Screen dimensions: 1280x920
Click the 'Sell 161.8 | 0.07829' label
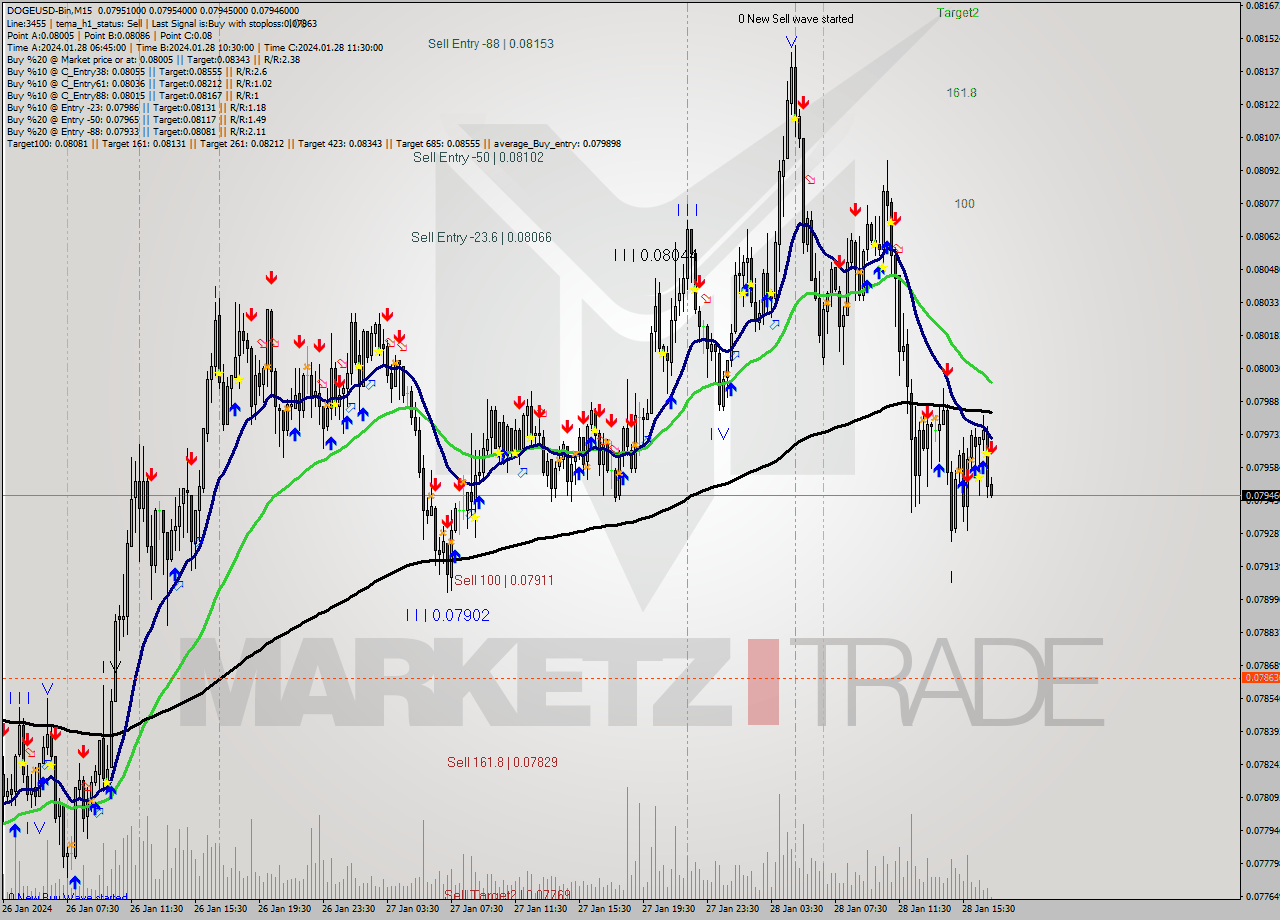[502, 762]
